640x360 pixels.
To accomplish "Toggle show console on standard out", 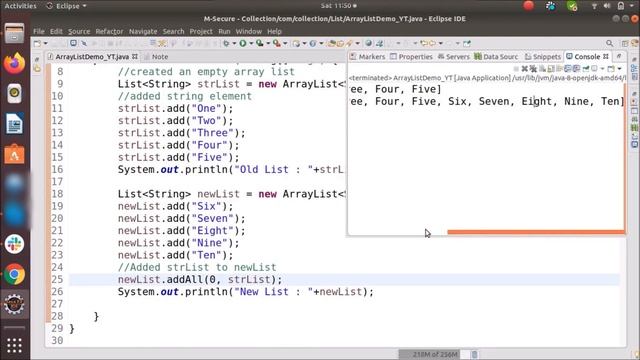I will pos(568,69).
